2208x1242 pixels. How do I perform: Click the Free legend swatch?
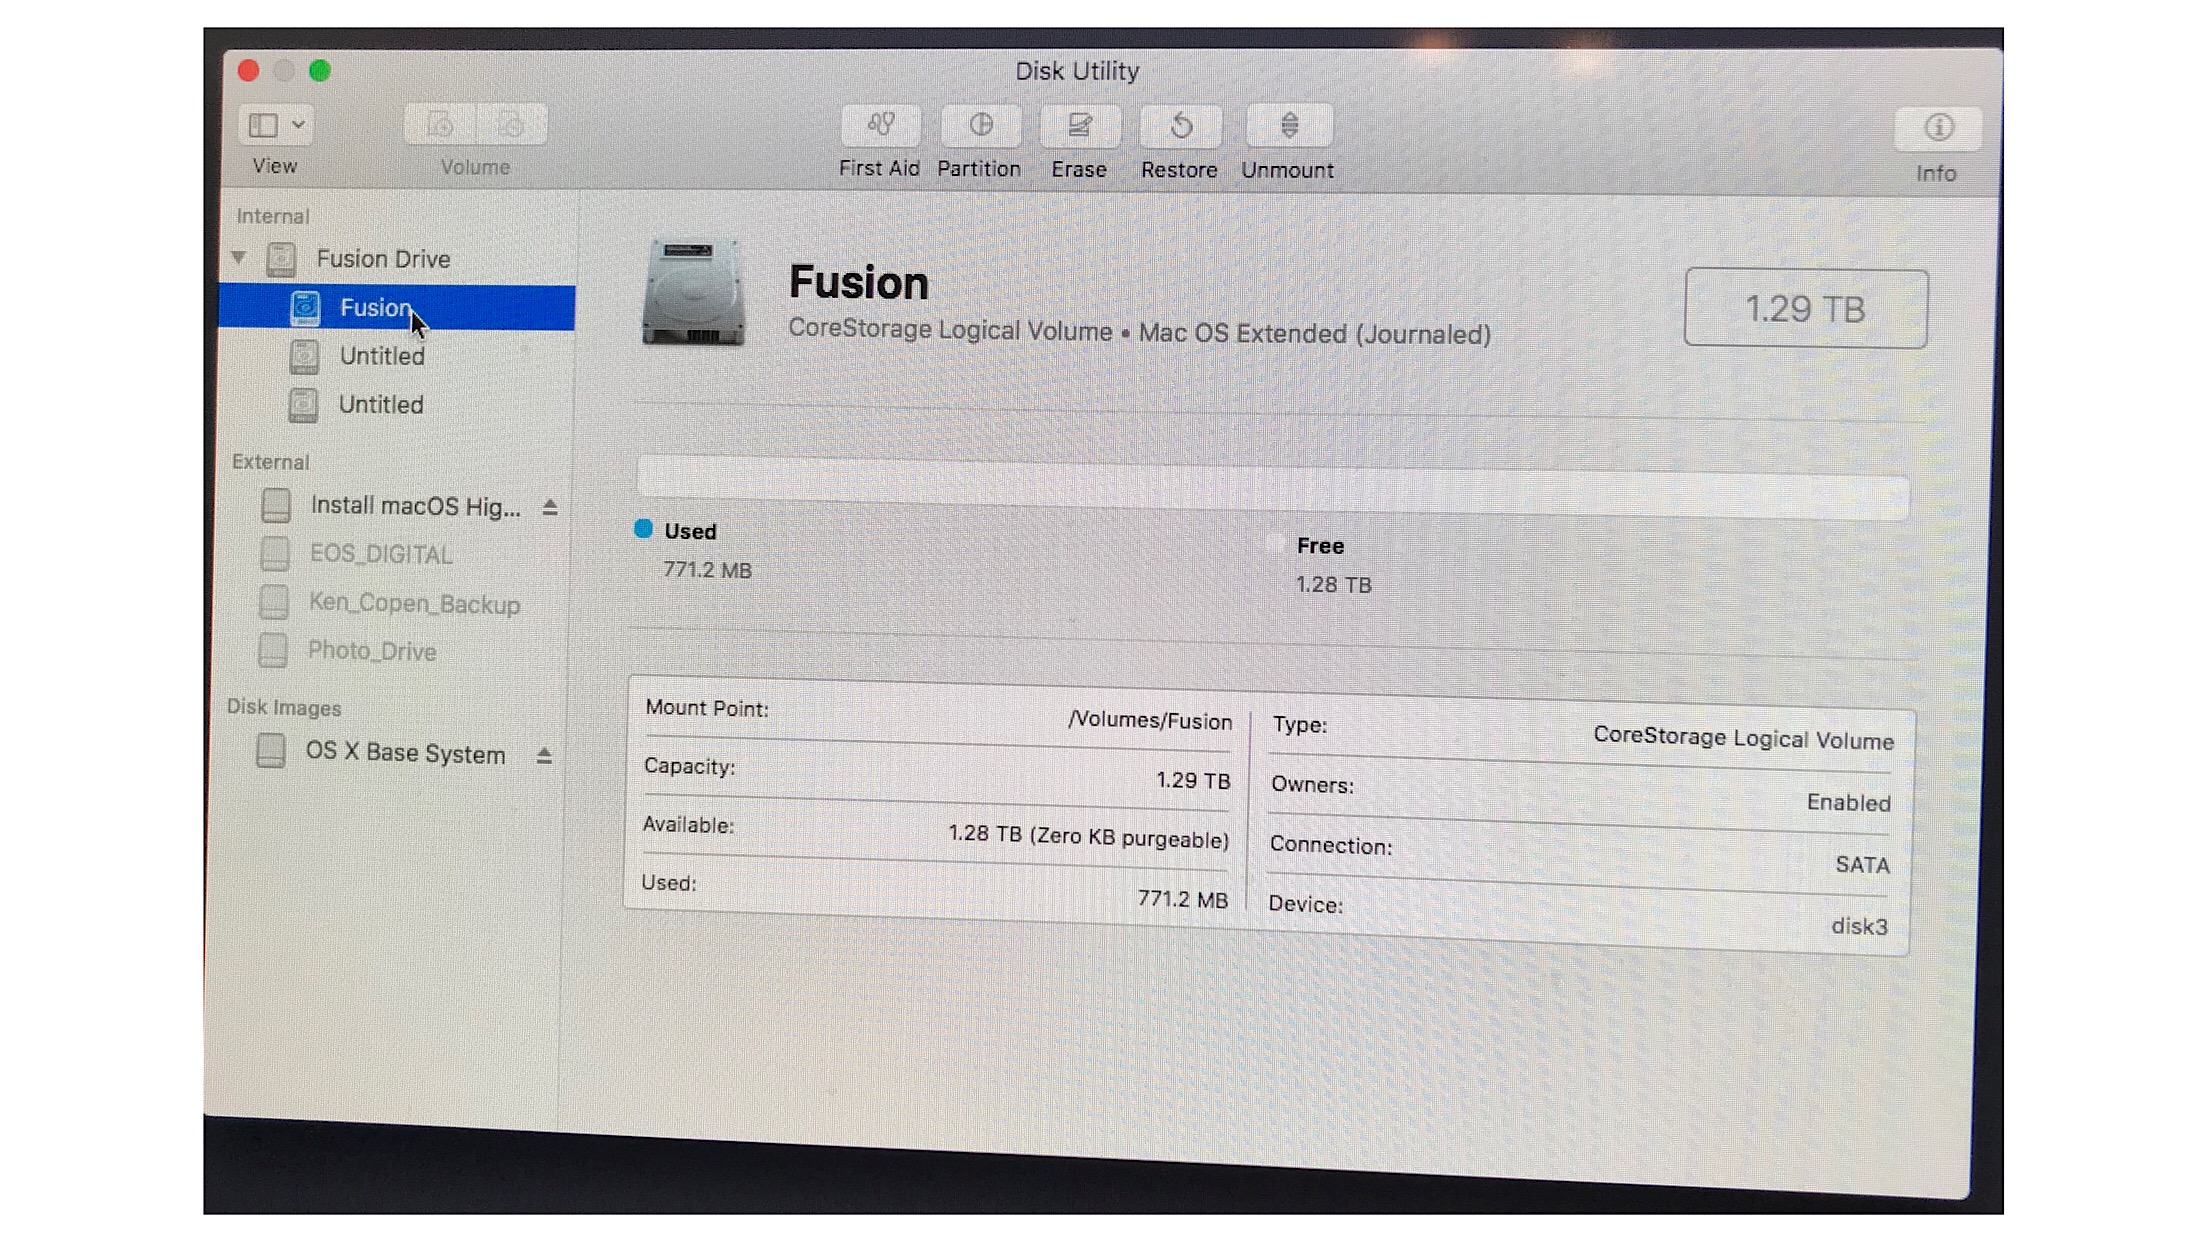point(1275,544)
